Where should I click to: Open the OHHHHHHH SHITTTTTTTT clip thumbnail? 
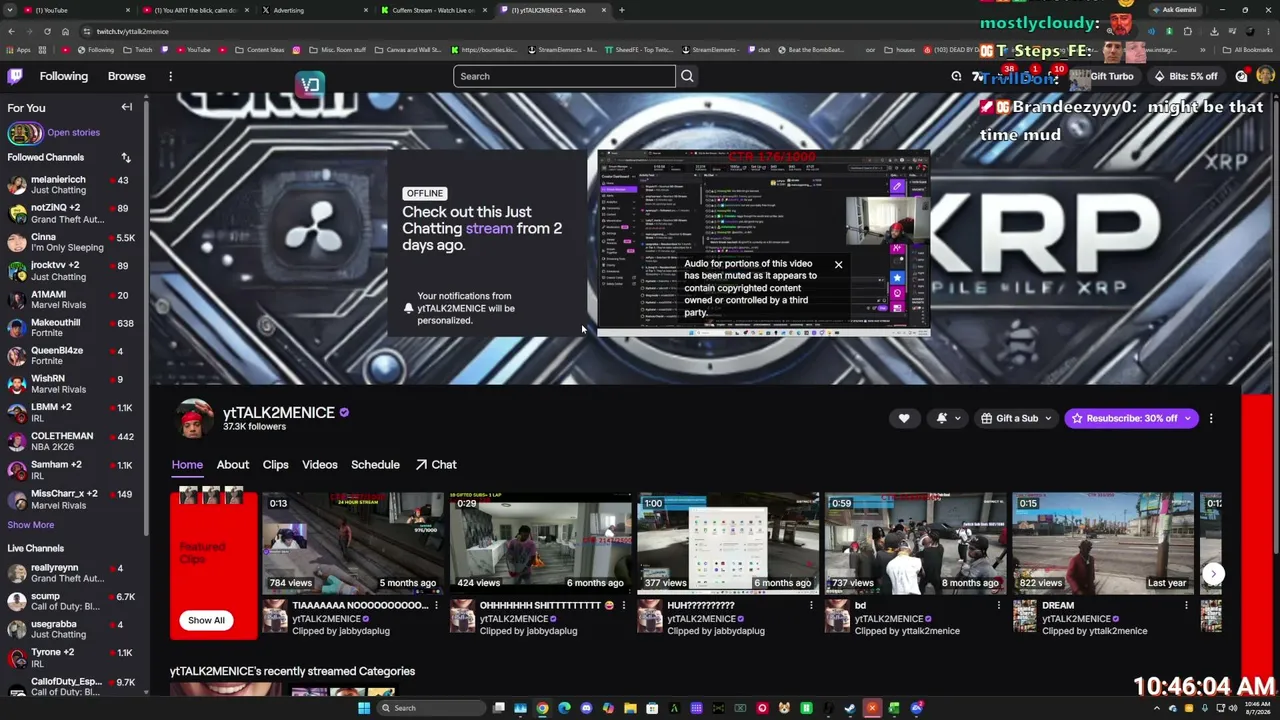pyautogui.click(x=540, y=543)
